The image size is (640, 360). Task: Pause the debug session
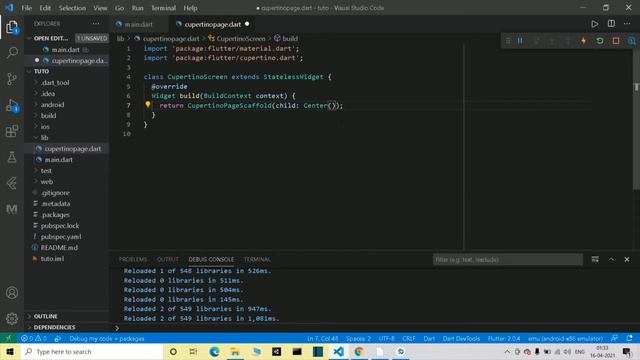point(520,41)
